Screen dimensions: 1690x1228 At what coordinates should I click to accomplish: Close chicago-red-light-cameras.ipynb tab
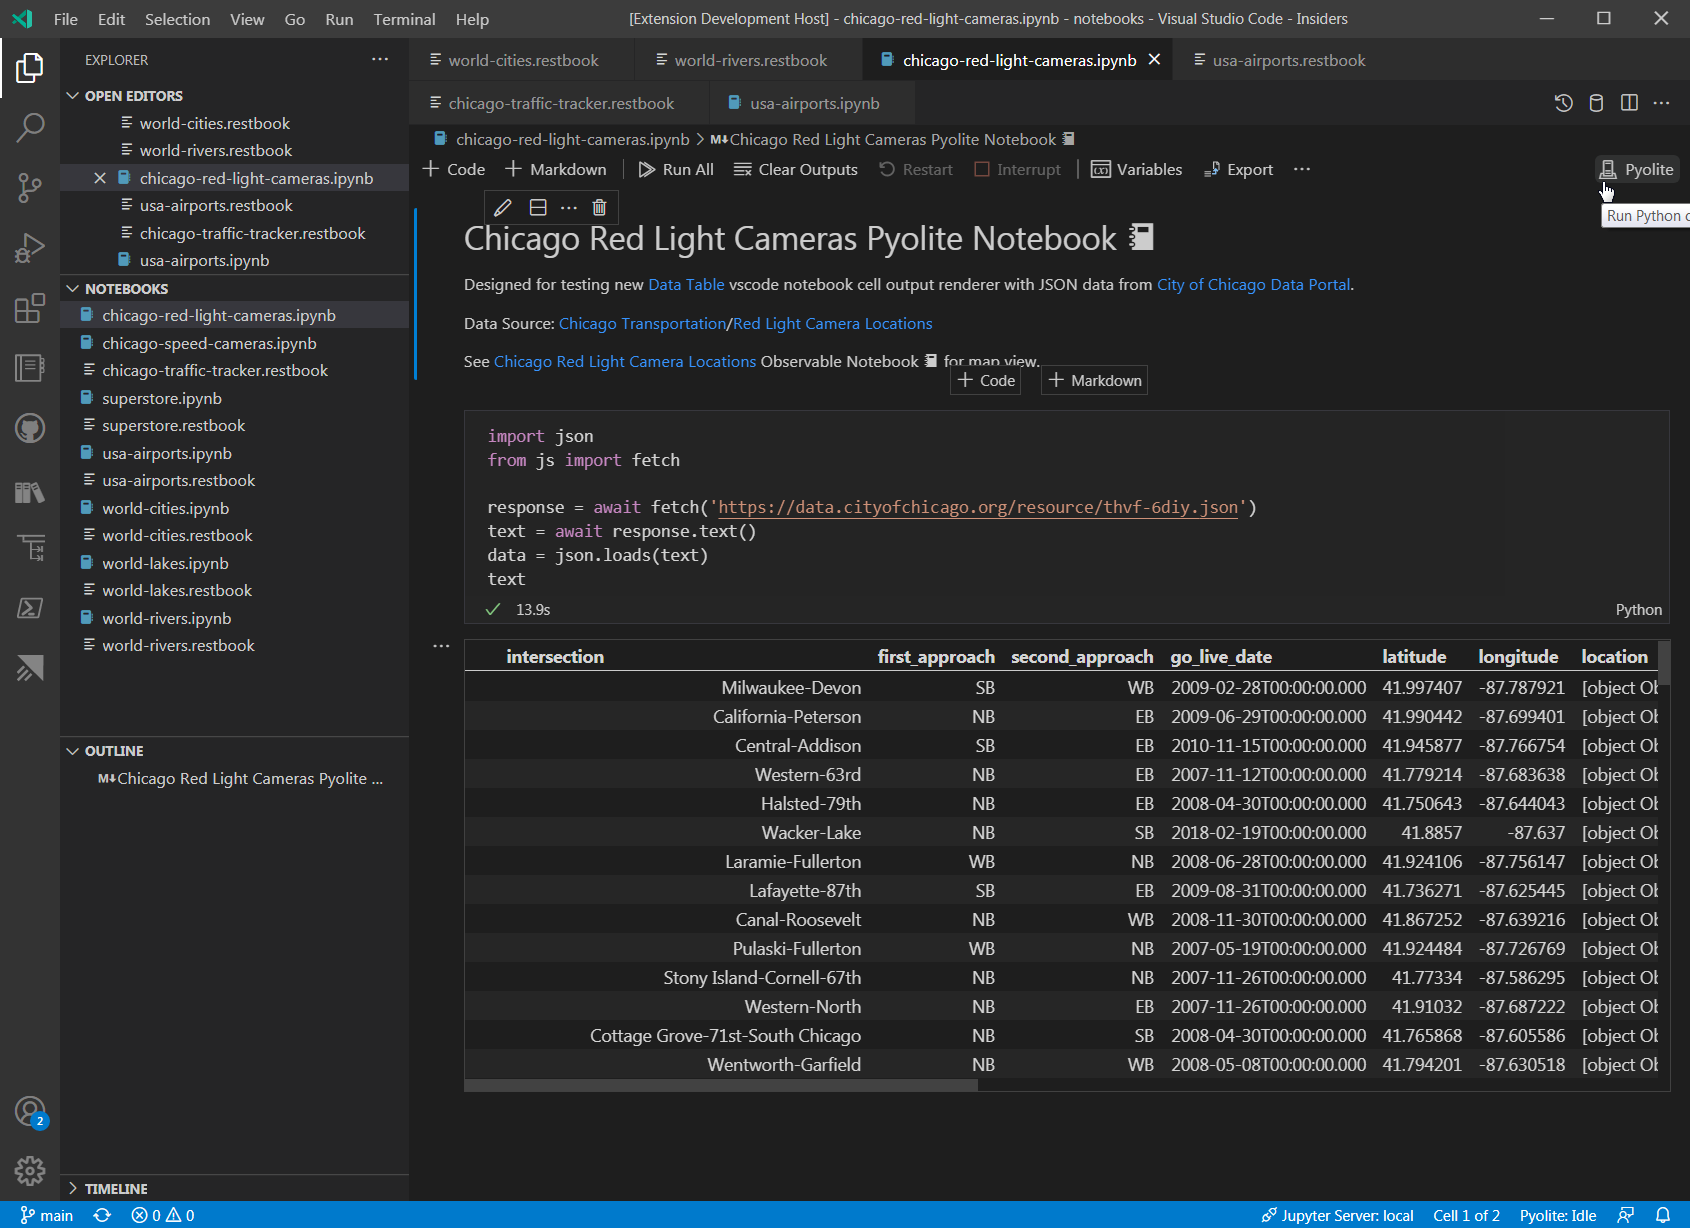tap(1154, 60)
